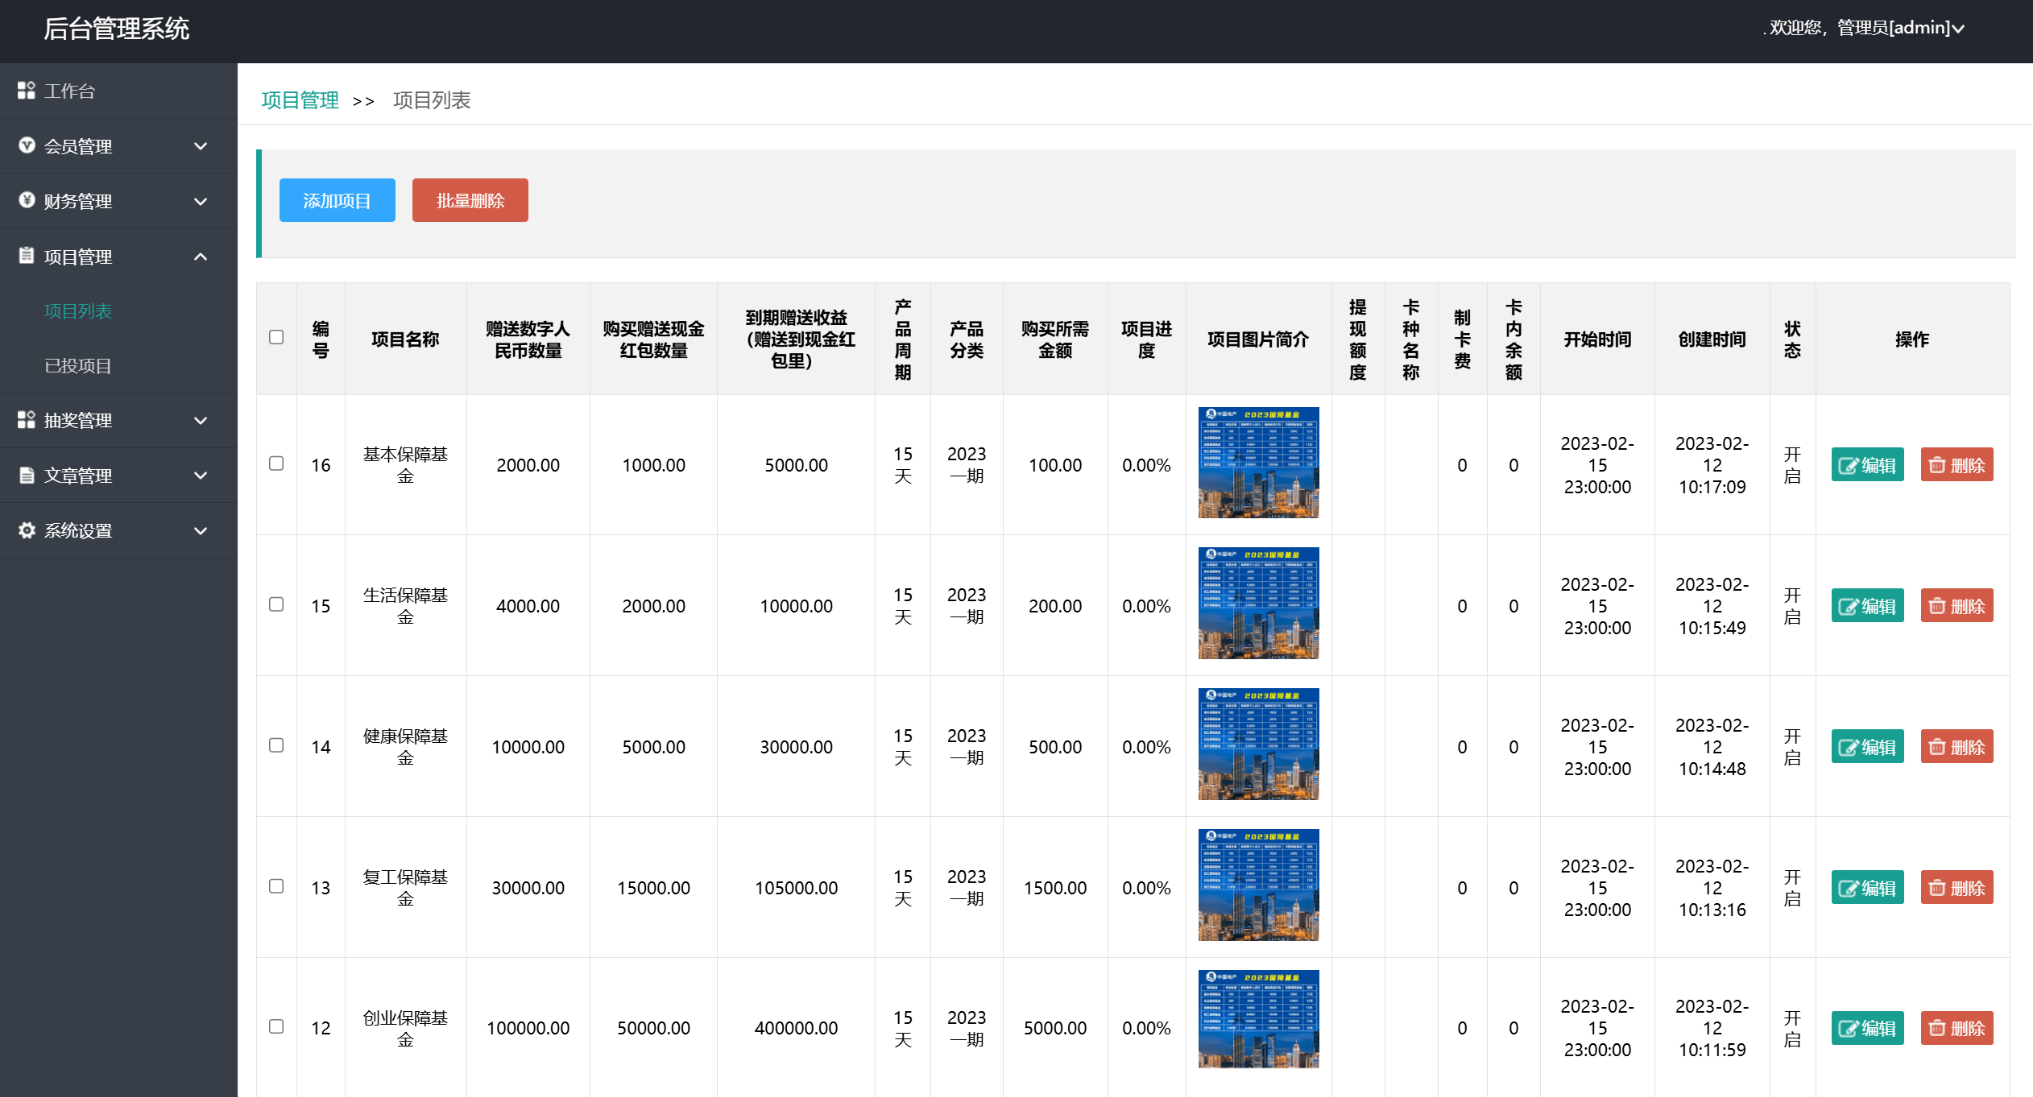Click 删除 trash icon for project 14

[1937, 747]
